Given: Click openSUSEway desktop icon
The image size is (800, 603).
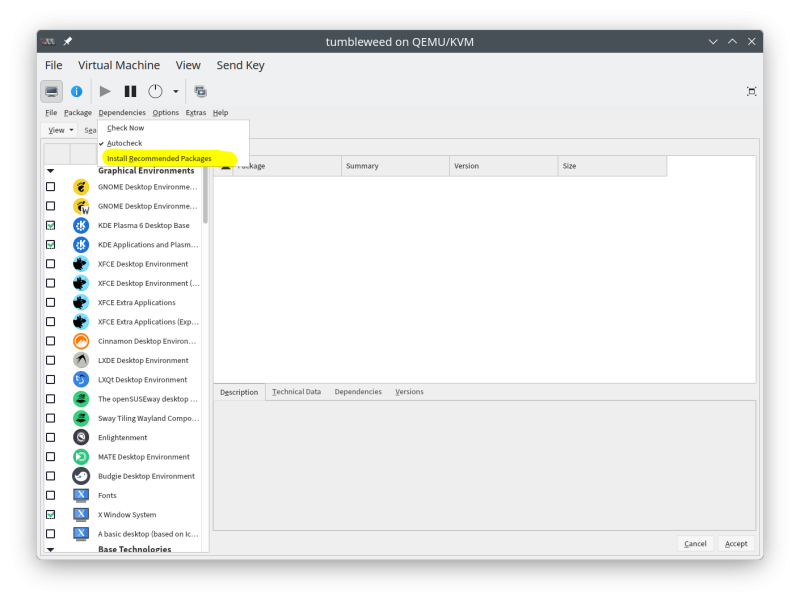Looking at the screenshot, I should [81, 399].
